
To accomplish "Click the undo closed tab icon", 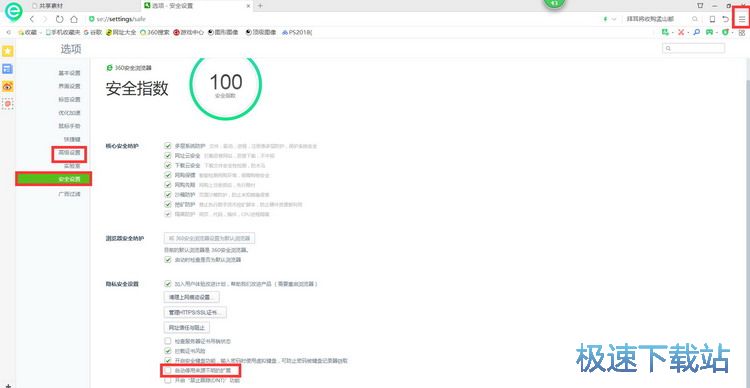I will tap(726, 19).
